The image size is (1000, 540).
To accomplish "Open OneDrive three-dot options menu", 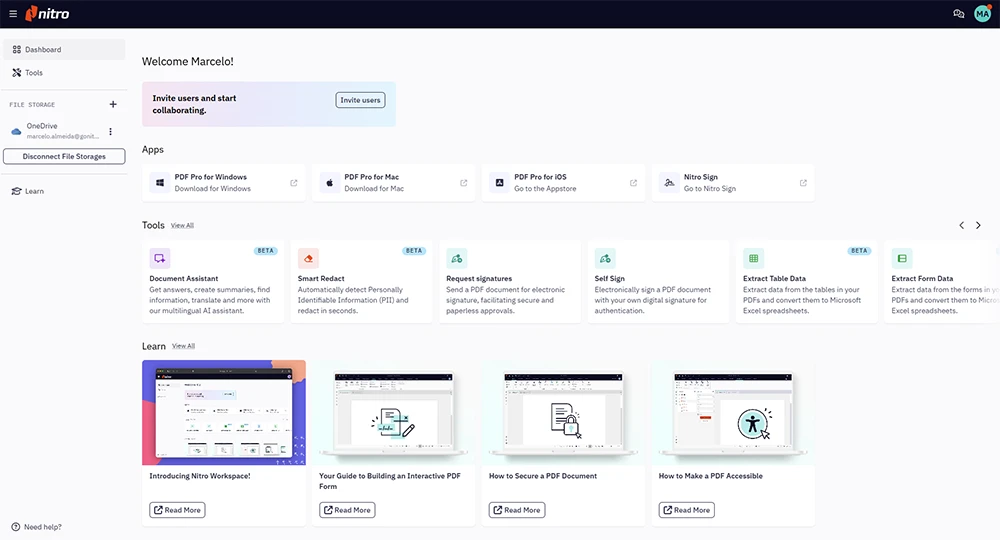I will coord(110,131).
